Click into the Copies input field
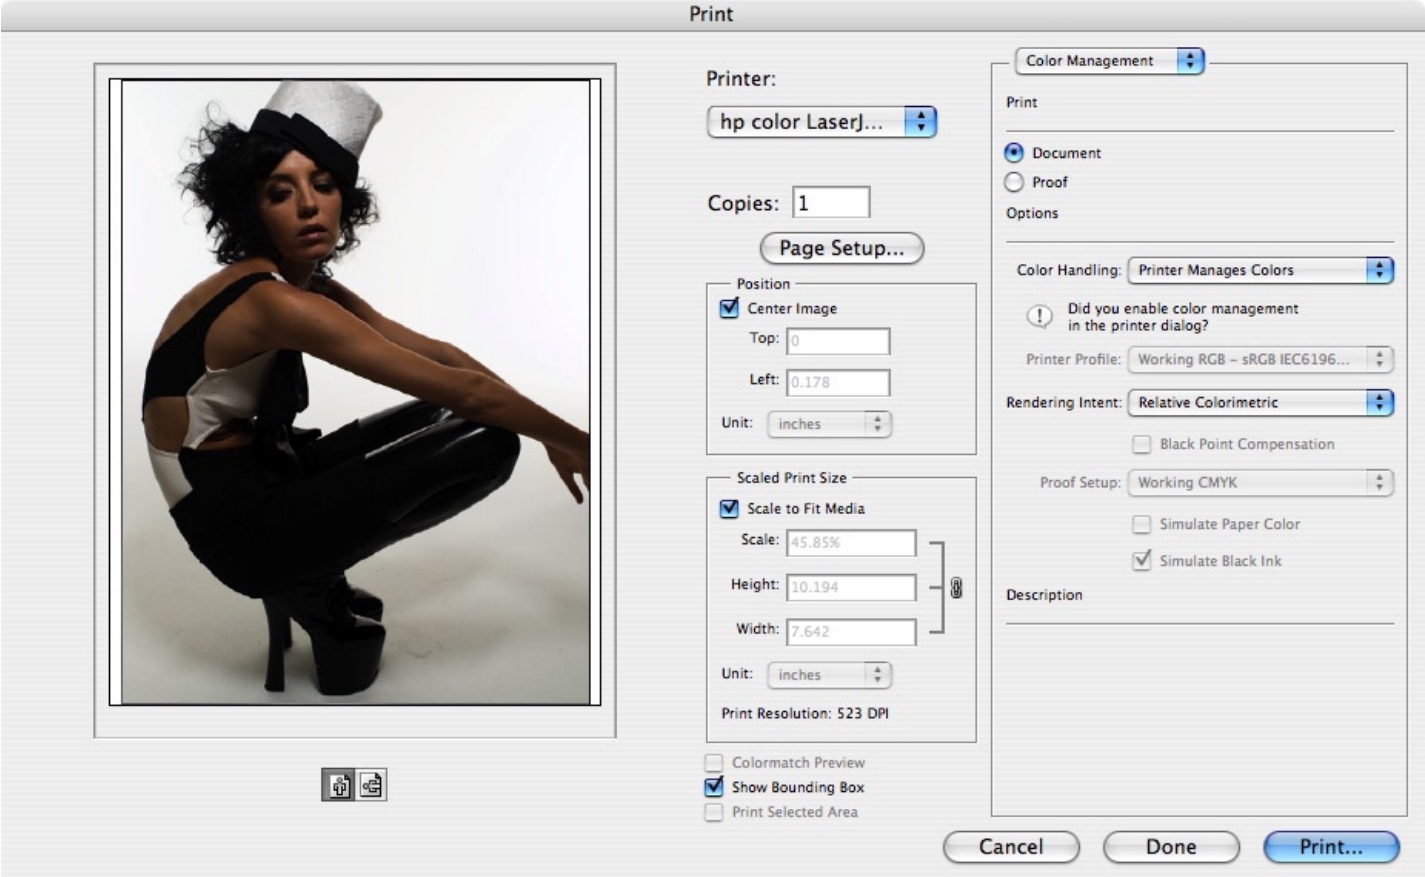This screenshot has height=877, width=1425. click(x=831, y=203)
